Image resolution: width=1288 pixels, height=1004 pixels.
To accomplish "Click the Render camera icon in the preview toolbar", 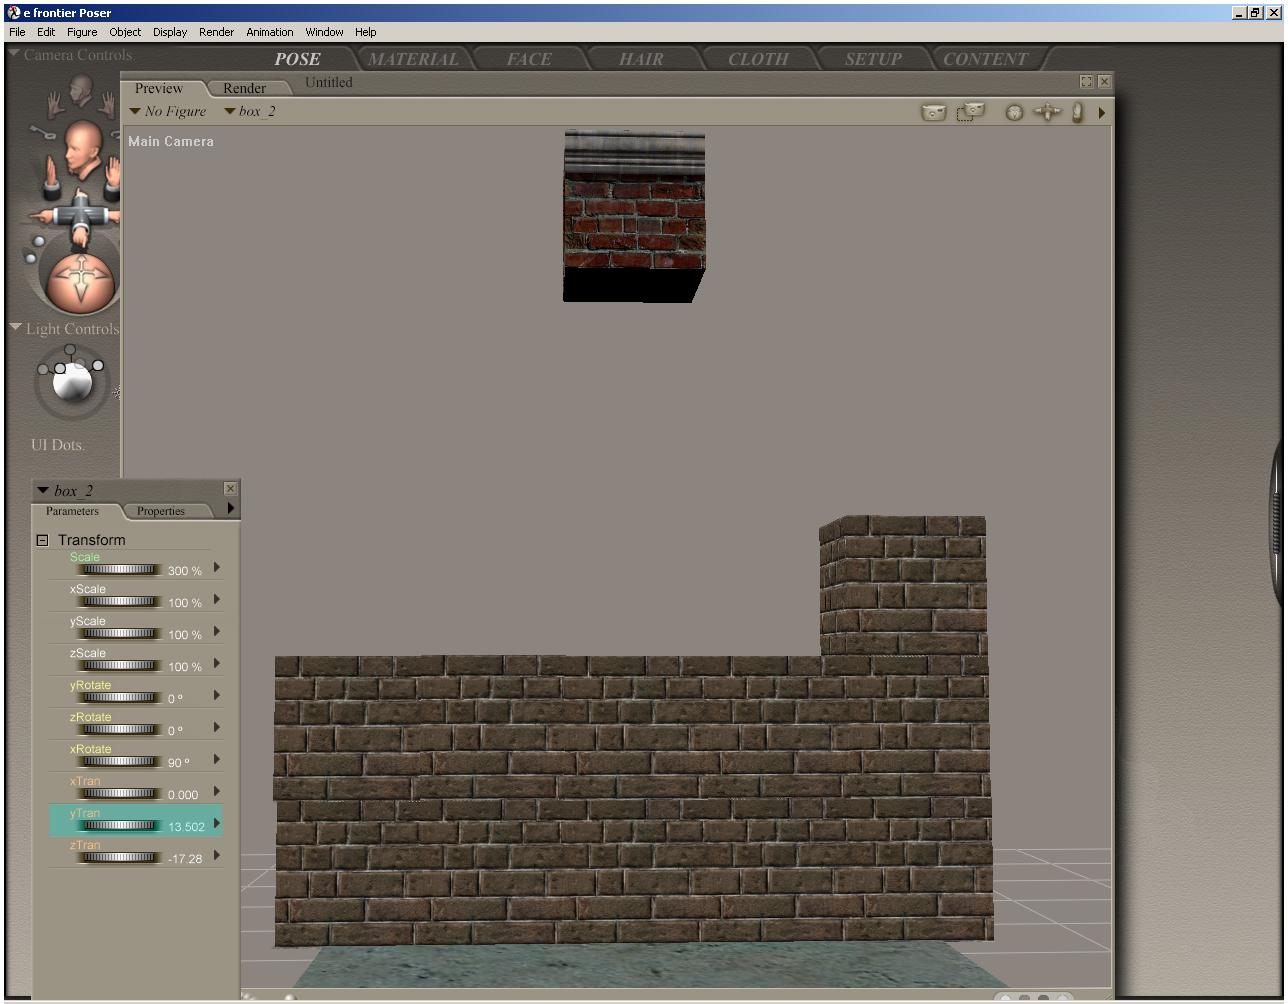I will tap(933, 113).
